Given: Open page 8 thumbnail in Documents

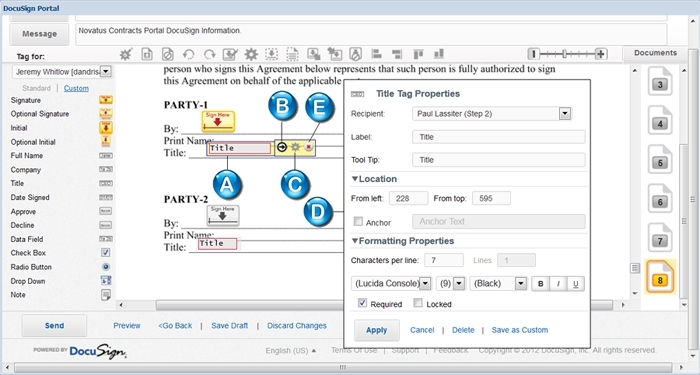Looking at the screenshot, I should [660, 277].
